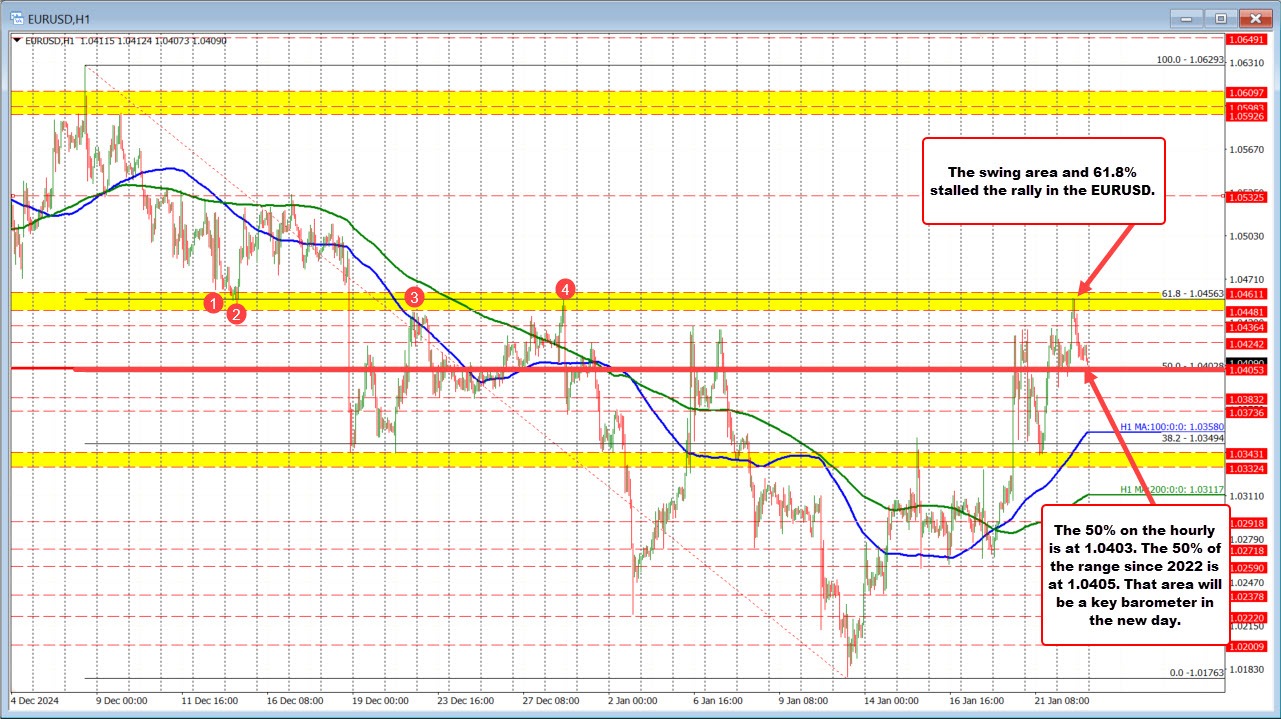The height and width of the screenshot is (719, 1281).
Task: Click the H1 MA:200 value label
Action: pos(1172,489)
